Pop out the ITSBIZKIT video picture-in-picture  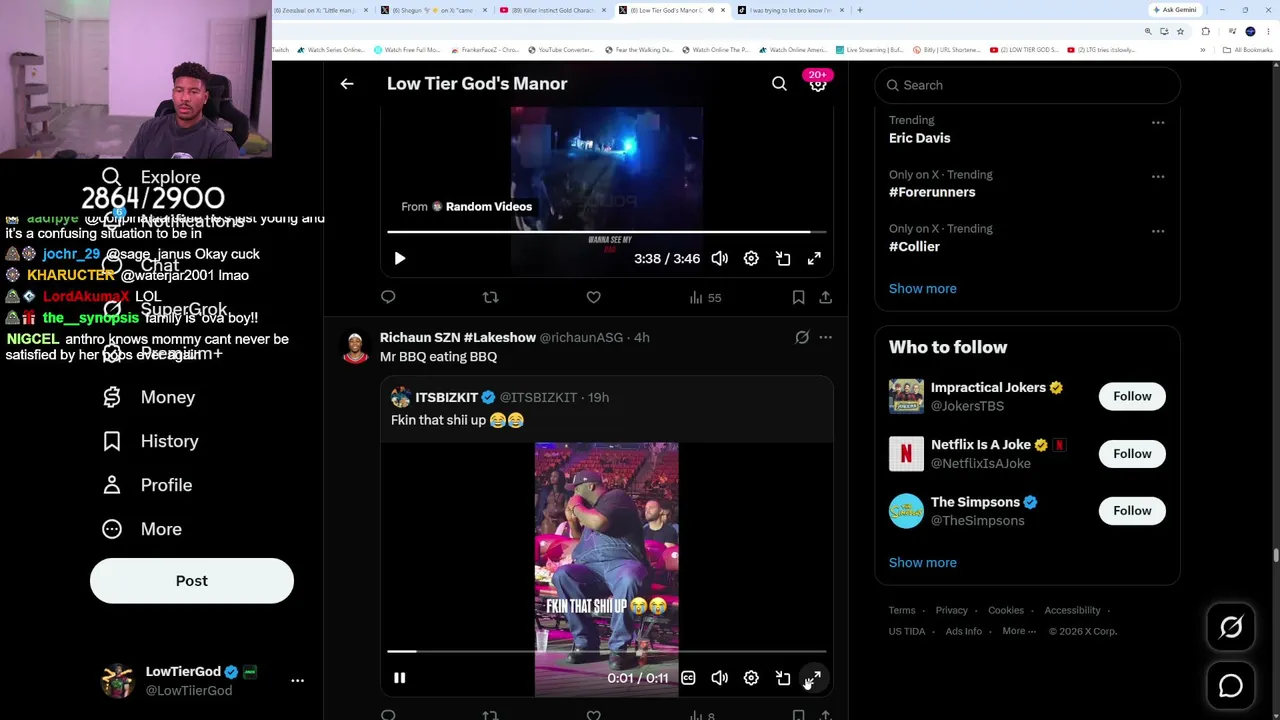coord(783,678)
